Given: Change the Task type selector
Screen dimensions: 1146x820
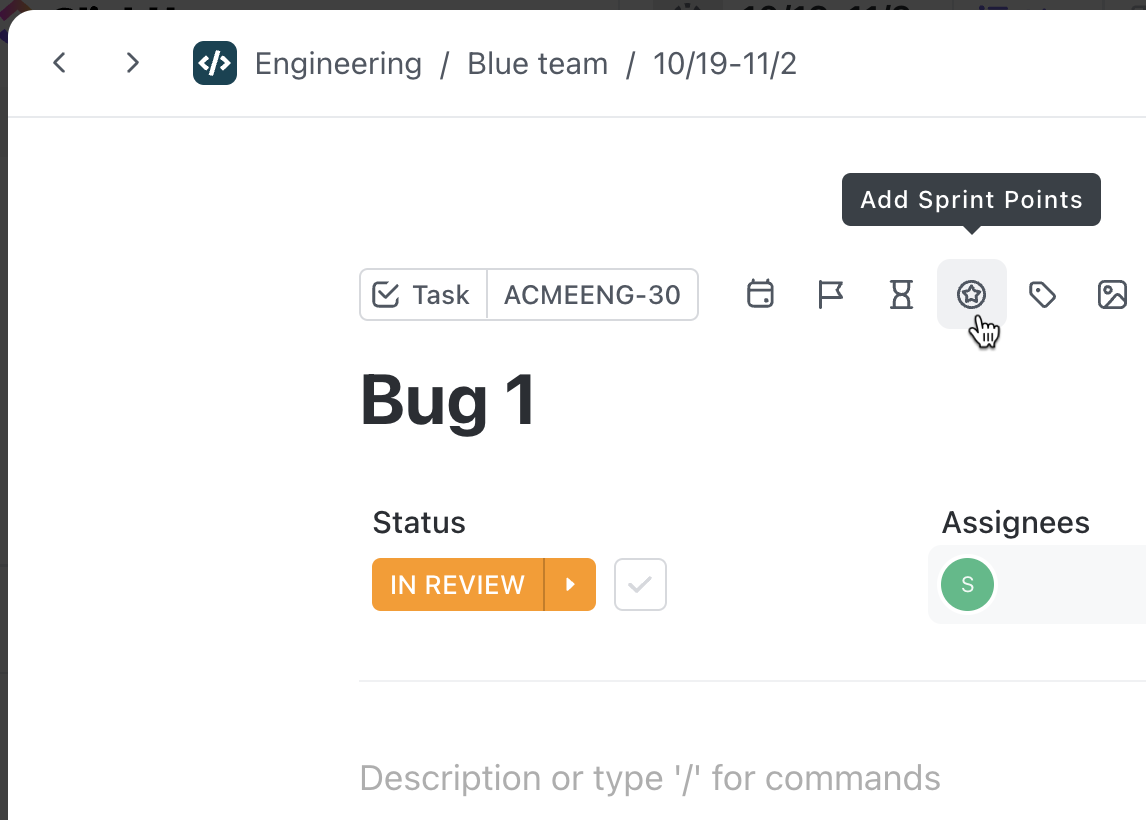Looking at the screenshot, I should tap(423, 295).
